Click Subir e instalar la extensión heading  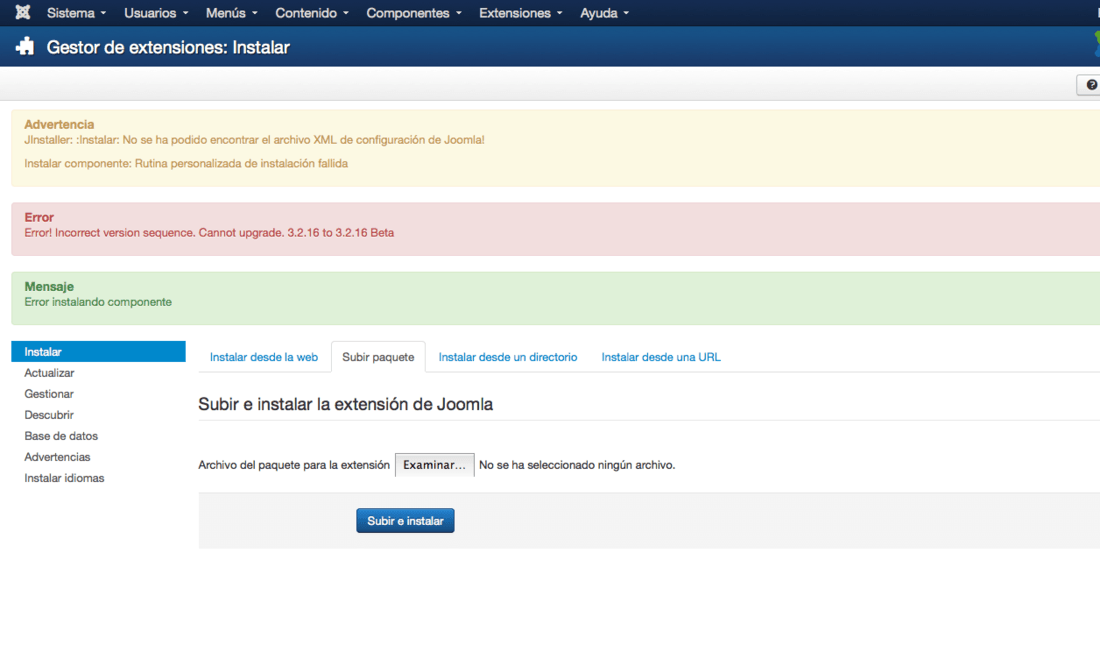(x=346, y=404)
